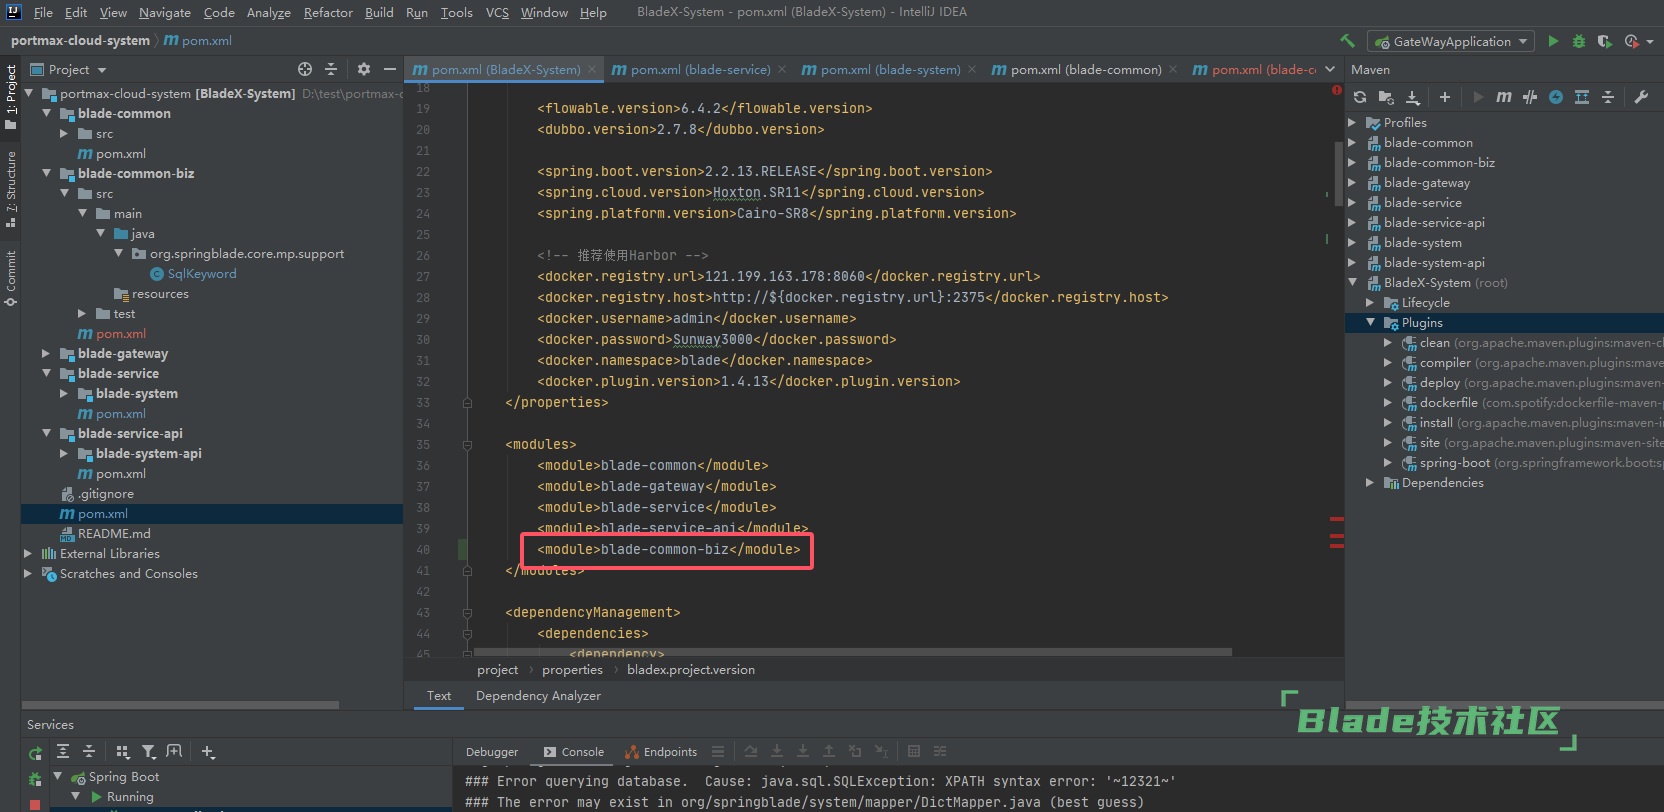Open the Debugger tab in Services
The image size is (1664, 812).
492,752
